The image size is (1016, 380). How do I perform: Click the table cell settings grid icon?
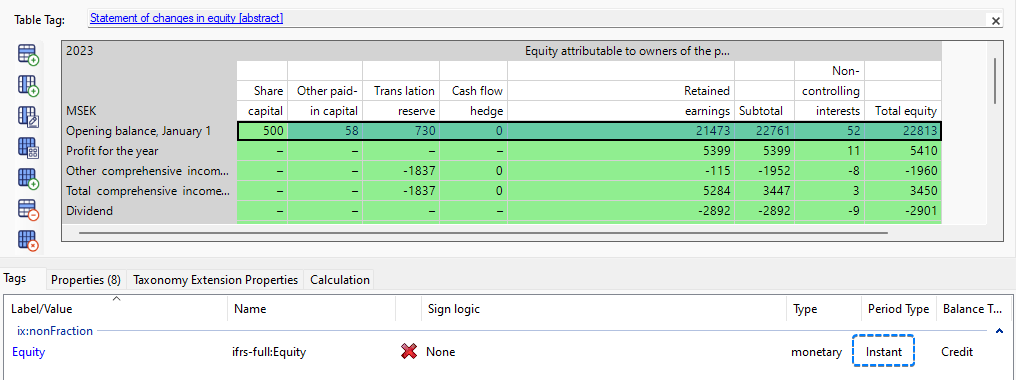pyautogui.click(x=29, y=147)
